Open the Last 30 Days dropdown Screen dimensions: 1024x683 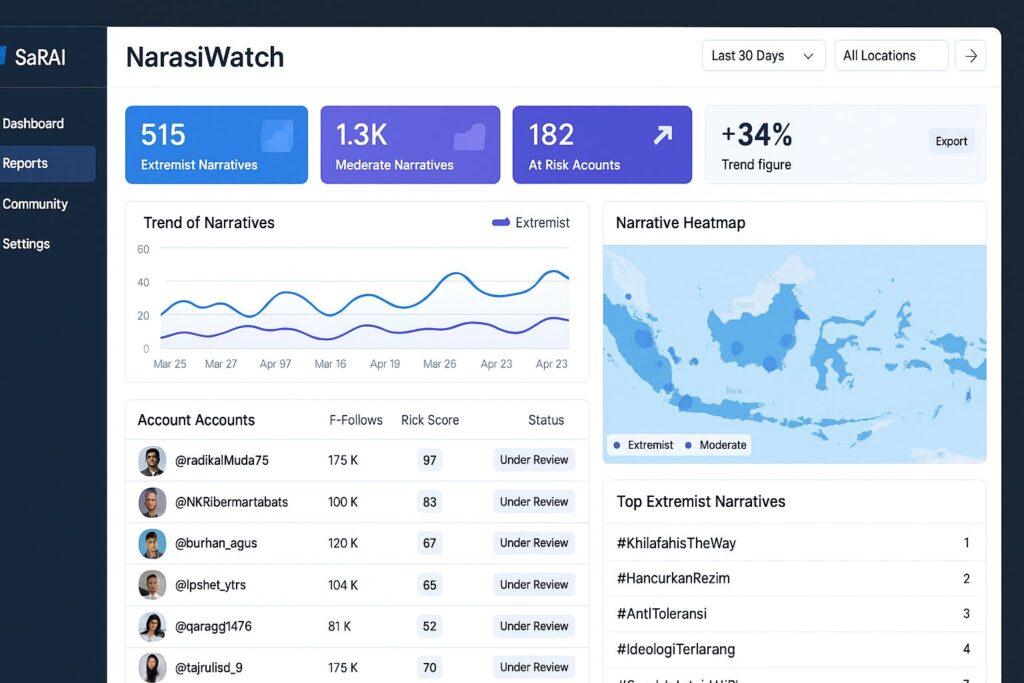[x=763, y=56]
